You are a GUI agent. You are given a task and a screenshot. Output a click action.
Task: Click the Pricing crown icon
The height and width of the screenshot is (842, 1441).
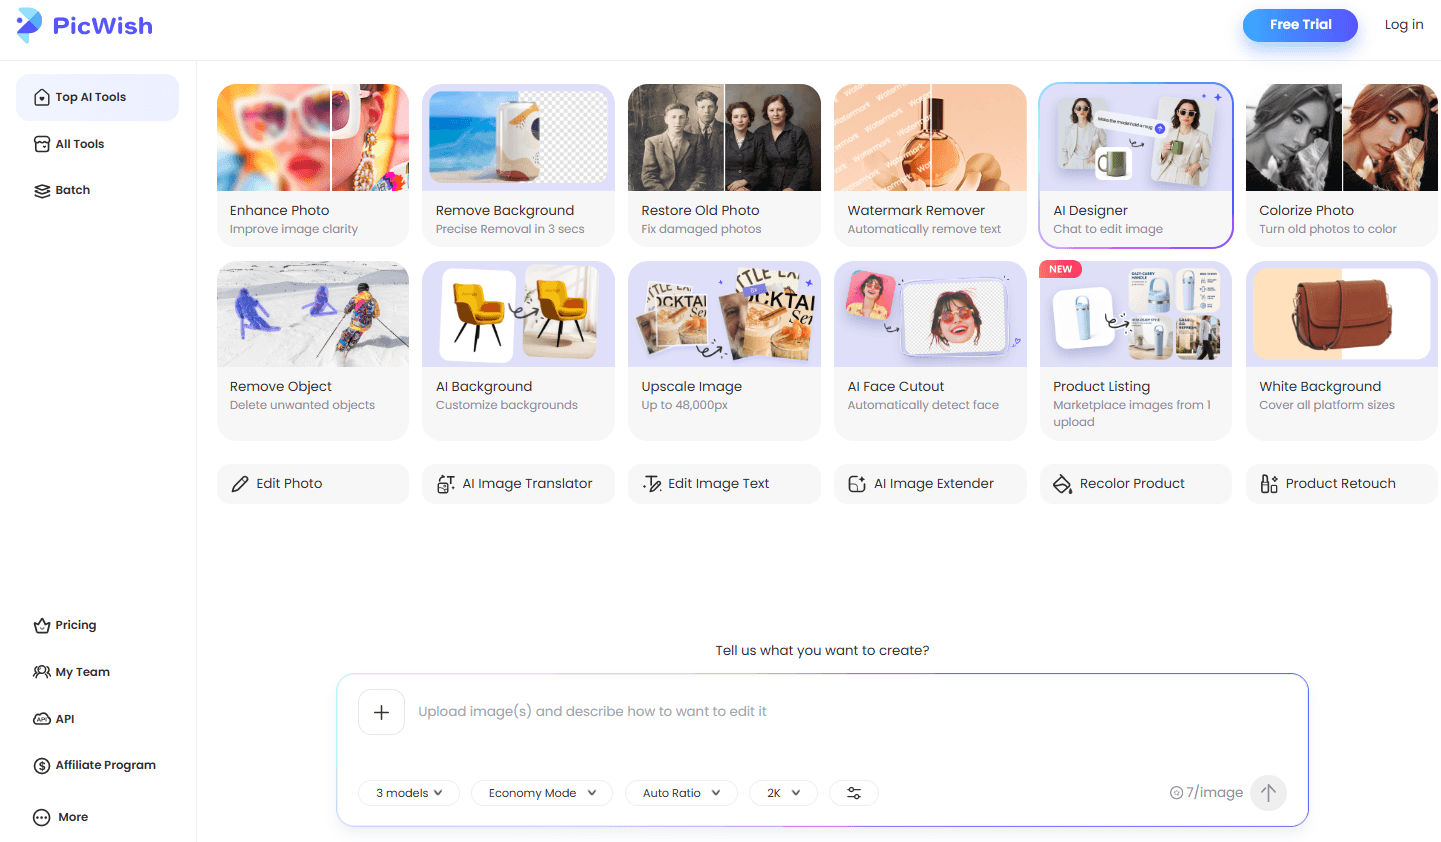(x=42, y=626)
